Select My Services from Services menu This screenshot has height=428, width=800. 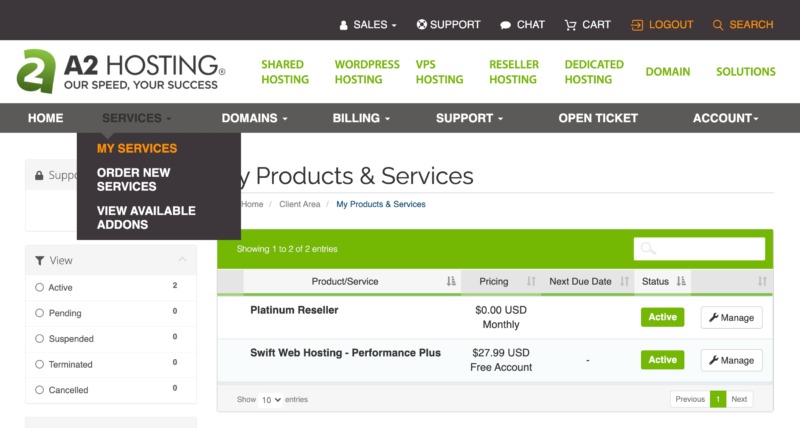point(137,149)
